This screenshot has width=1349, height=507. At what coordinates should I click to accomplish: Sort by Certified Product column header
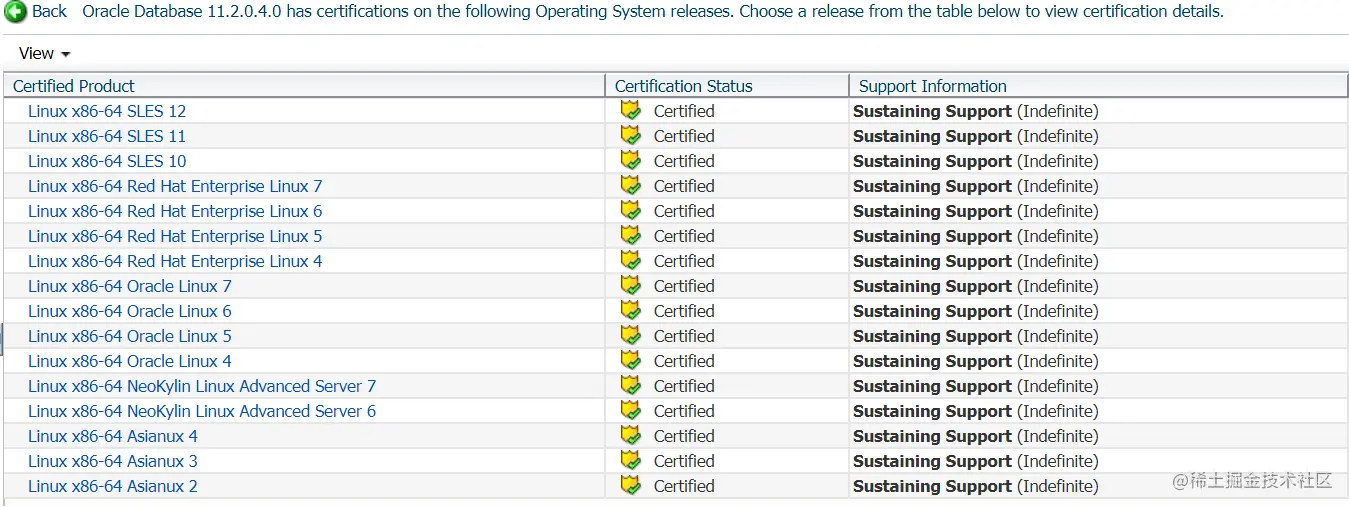point(74,86)
